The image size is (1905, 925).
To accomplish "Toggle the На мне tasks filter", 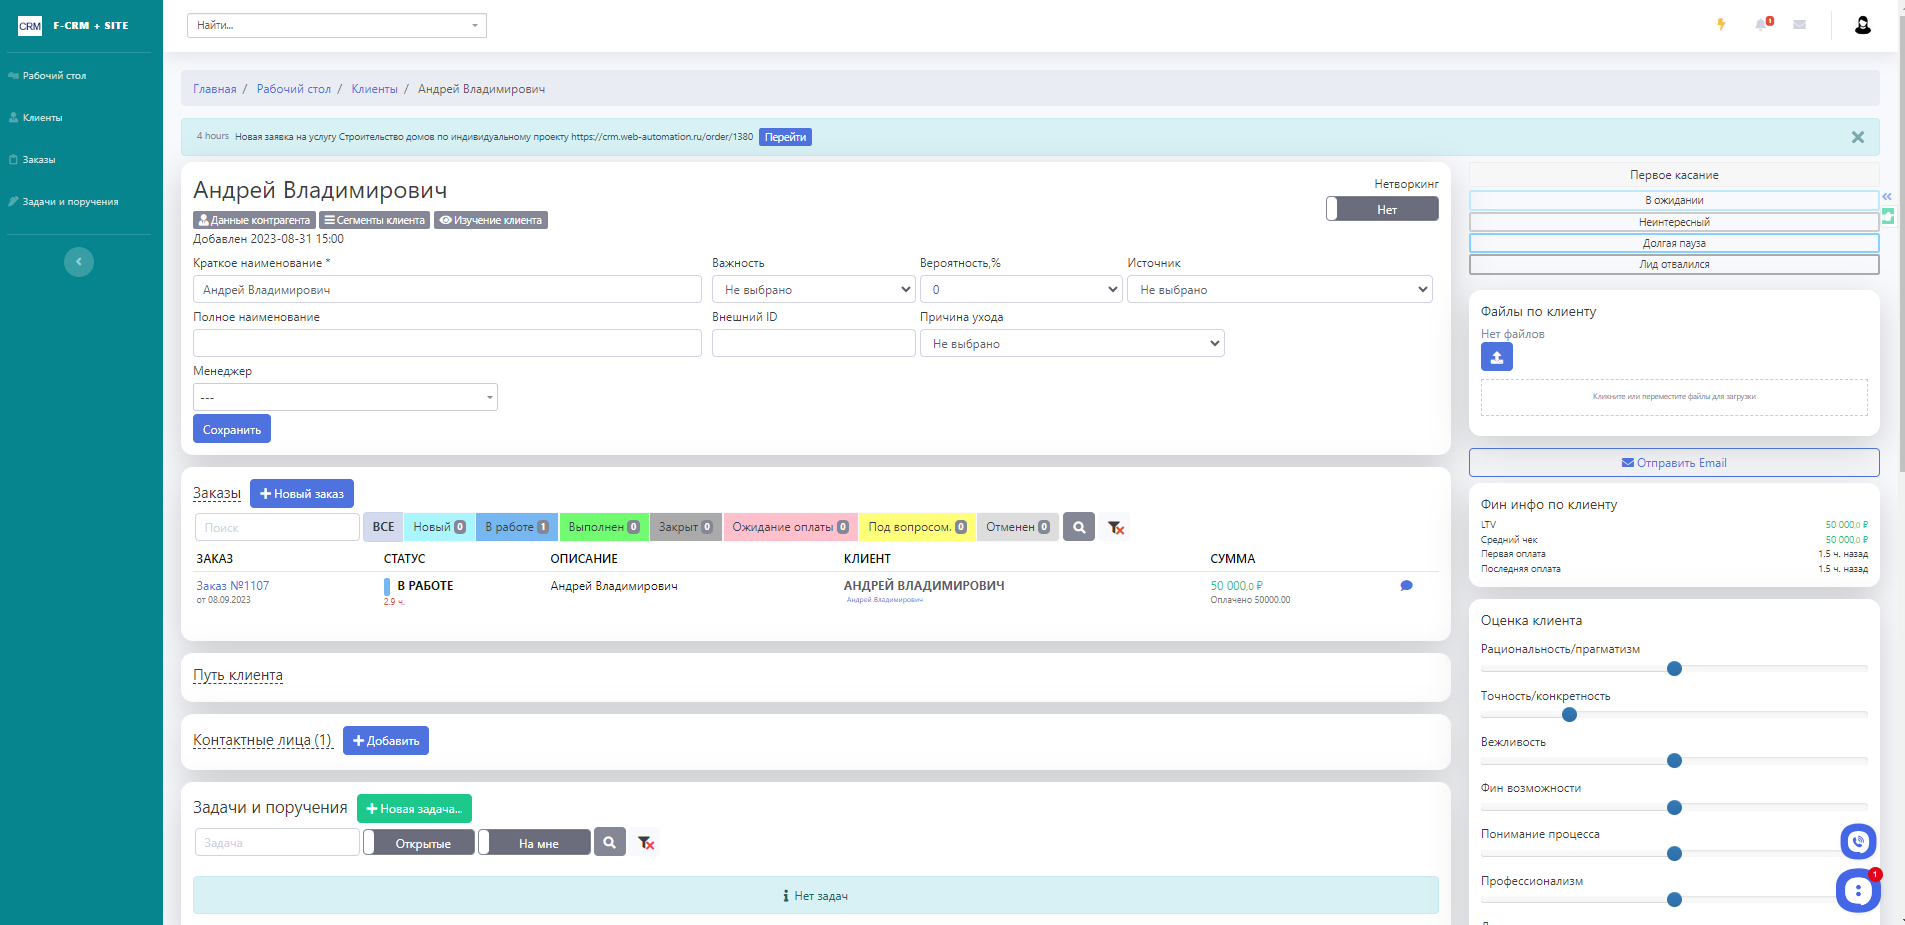I will (x=534, y=843).
